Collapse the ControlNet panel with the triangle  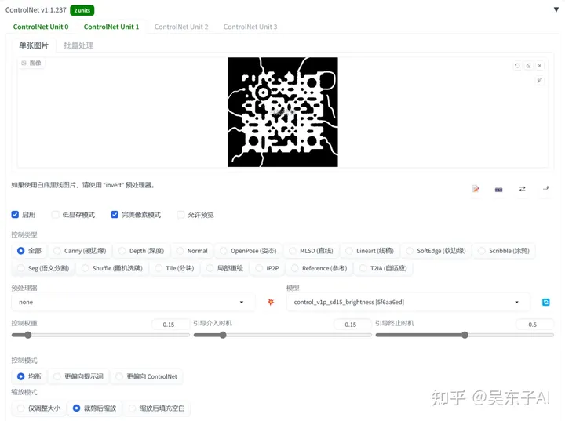[556, 10]
